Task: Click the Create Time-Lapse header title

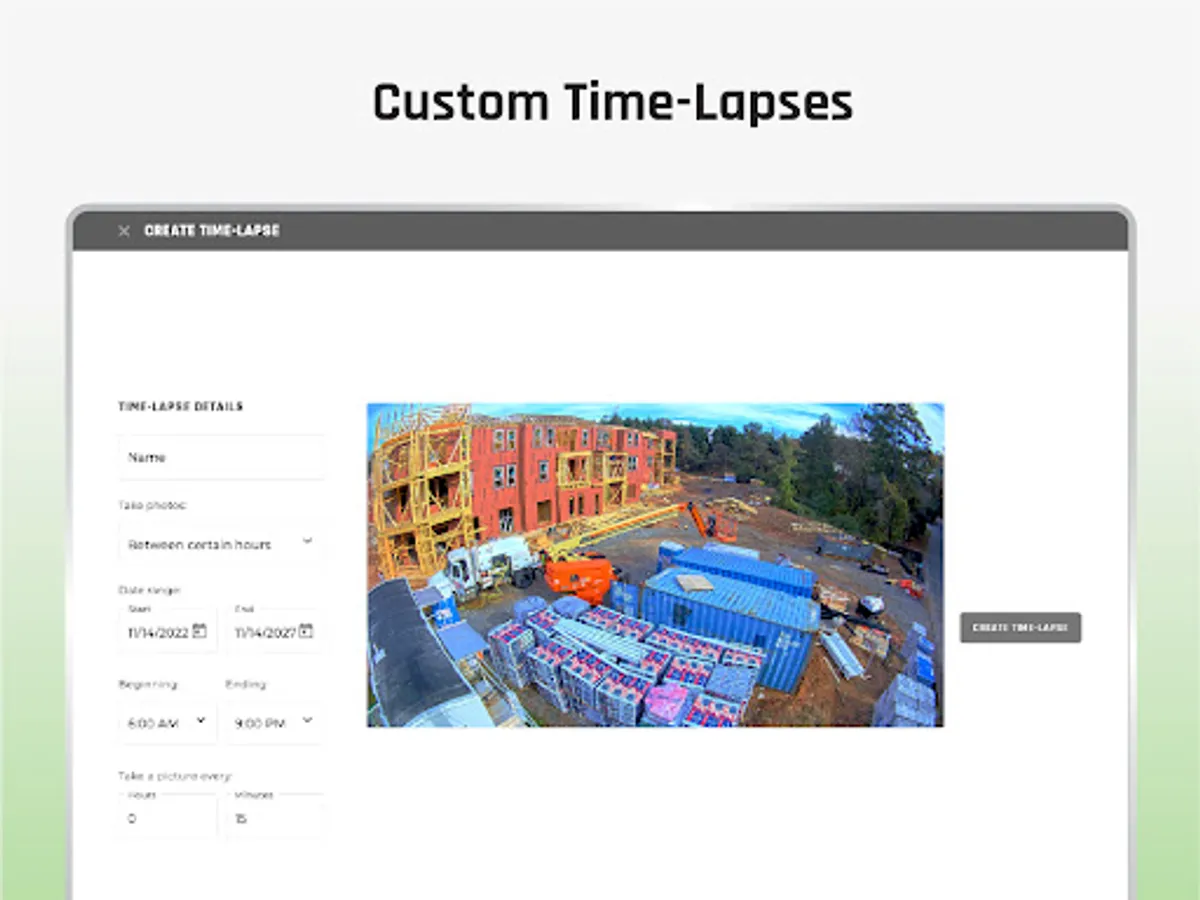Action: (212, 231)
